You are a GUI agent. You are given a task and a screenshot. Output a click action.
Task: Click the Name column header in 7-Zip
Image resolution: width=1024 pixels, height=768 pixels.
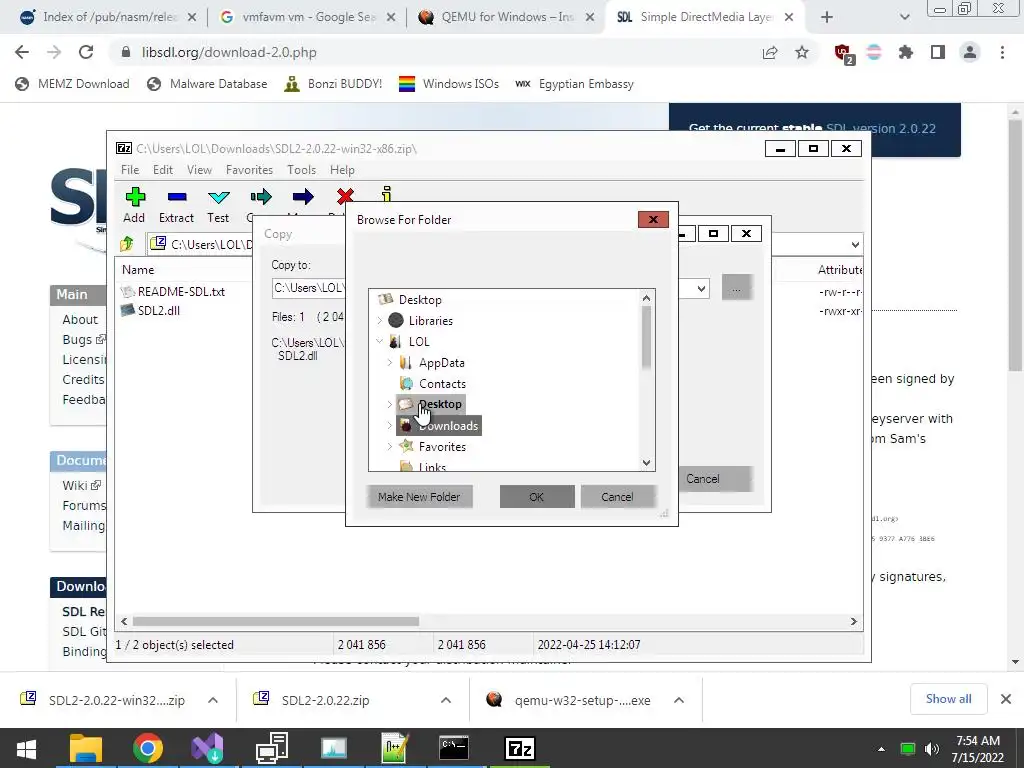tap(138, 270)
